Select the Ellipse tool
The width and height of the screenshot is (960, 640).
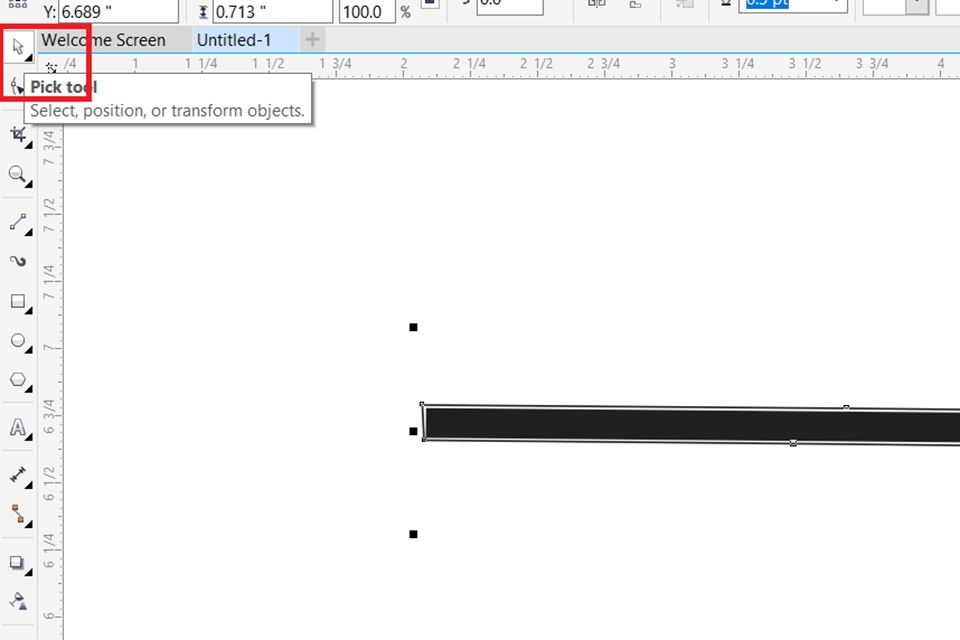point(18,341)
